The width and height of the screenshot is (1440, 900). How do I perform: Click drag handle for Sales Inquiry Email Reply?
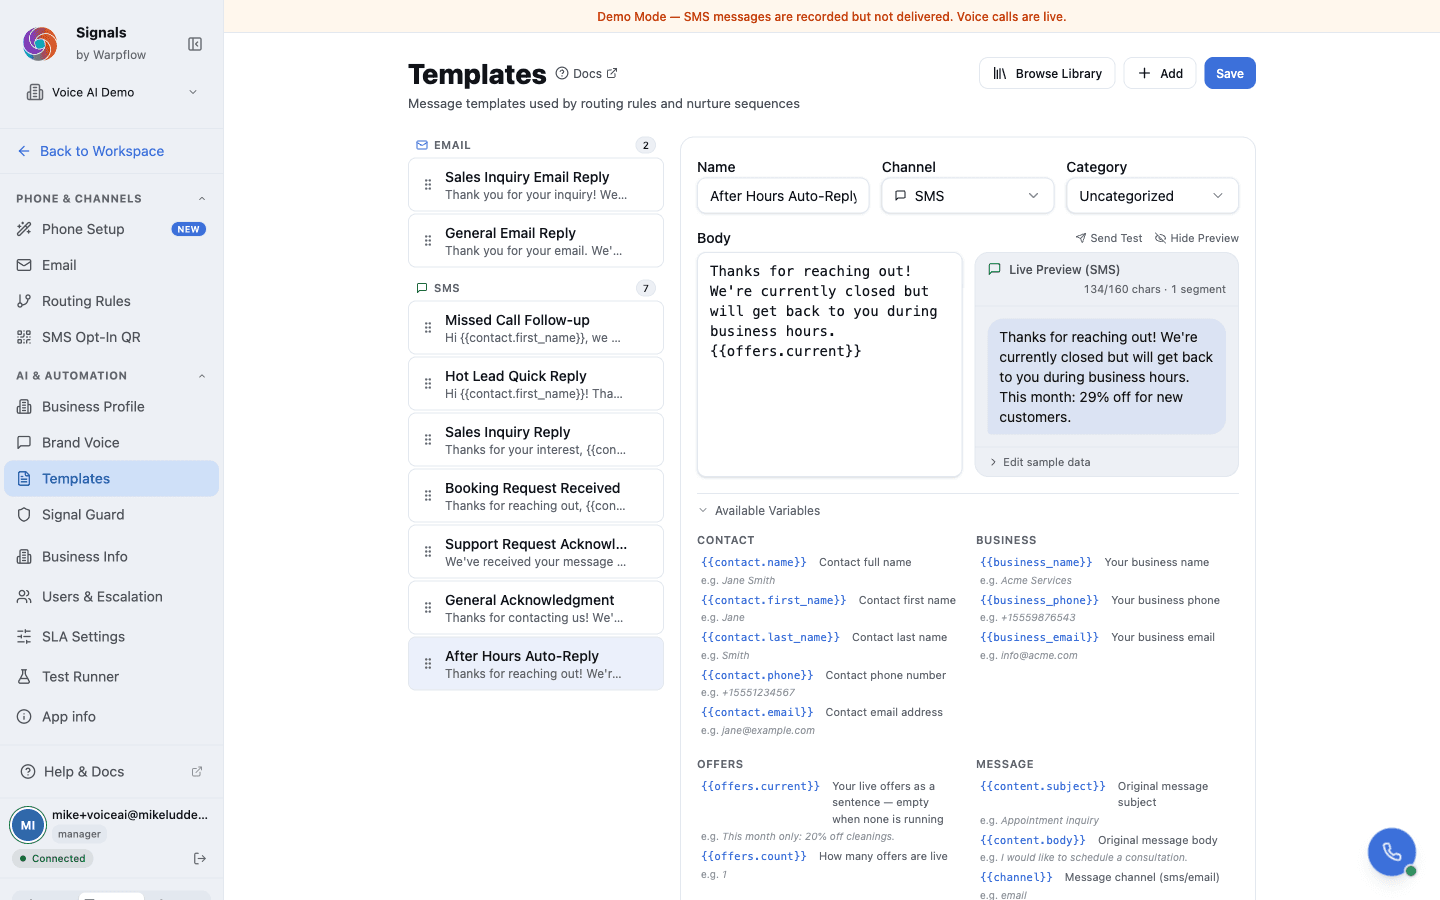pos(428,185)
